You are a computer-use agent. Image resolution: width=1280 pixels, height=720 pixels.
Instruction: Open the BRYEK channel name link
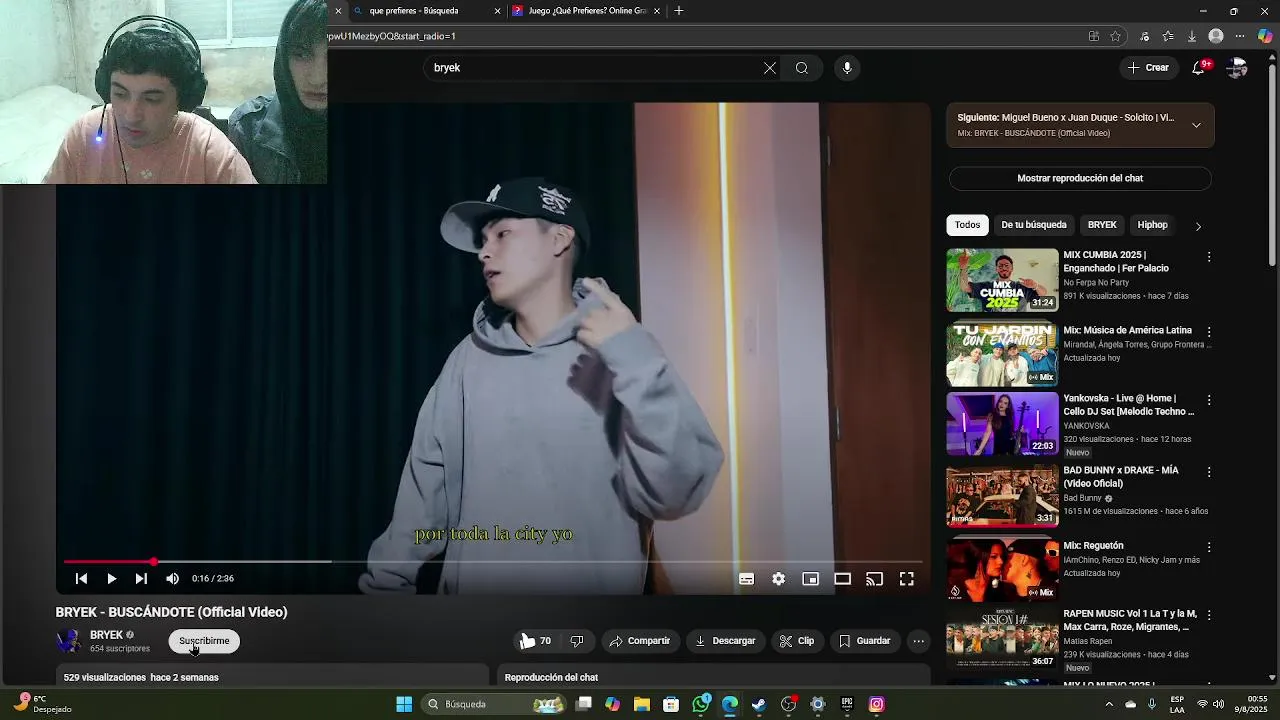[x=106, y=635]
